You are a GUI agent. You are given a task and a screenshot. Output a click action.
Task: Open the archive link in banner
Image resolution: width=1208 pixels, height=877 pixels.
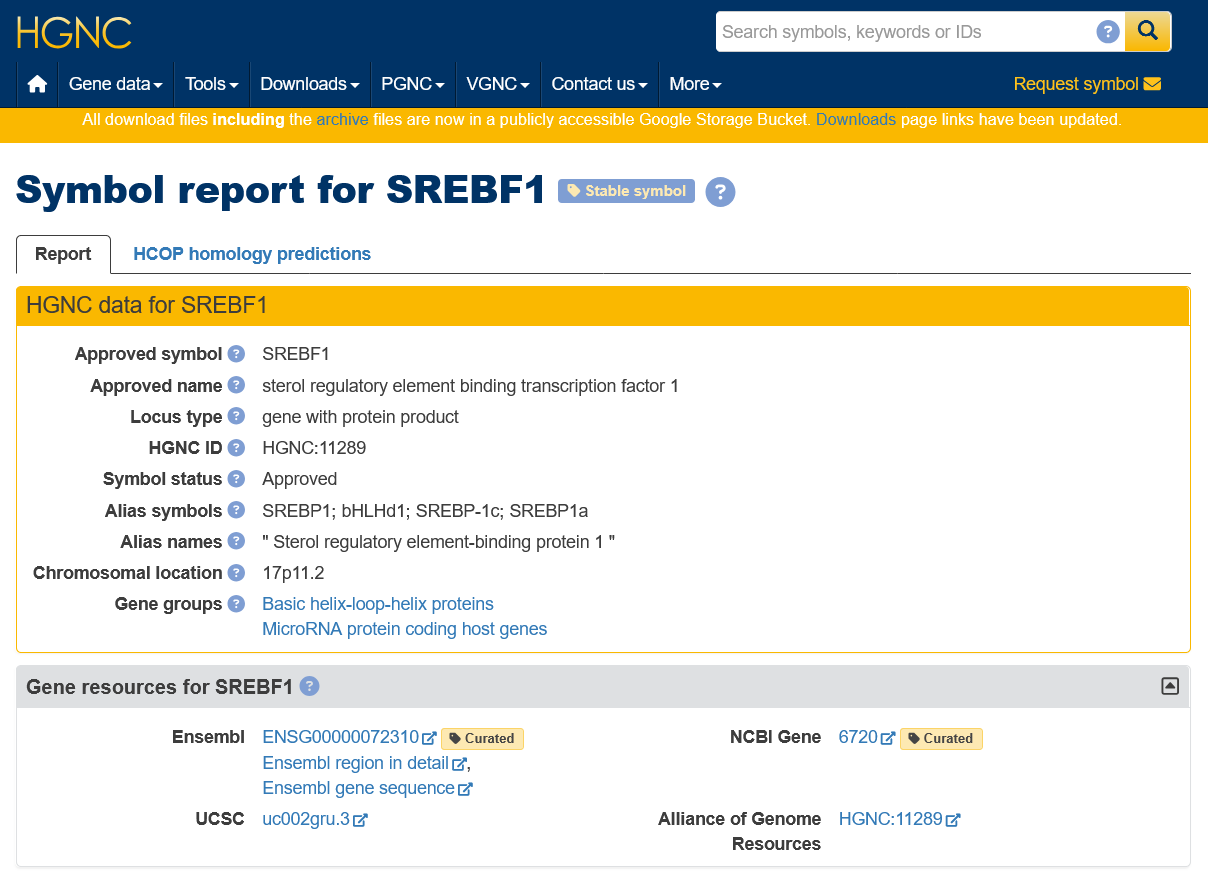(342, 120)
